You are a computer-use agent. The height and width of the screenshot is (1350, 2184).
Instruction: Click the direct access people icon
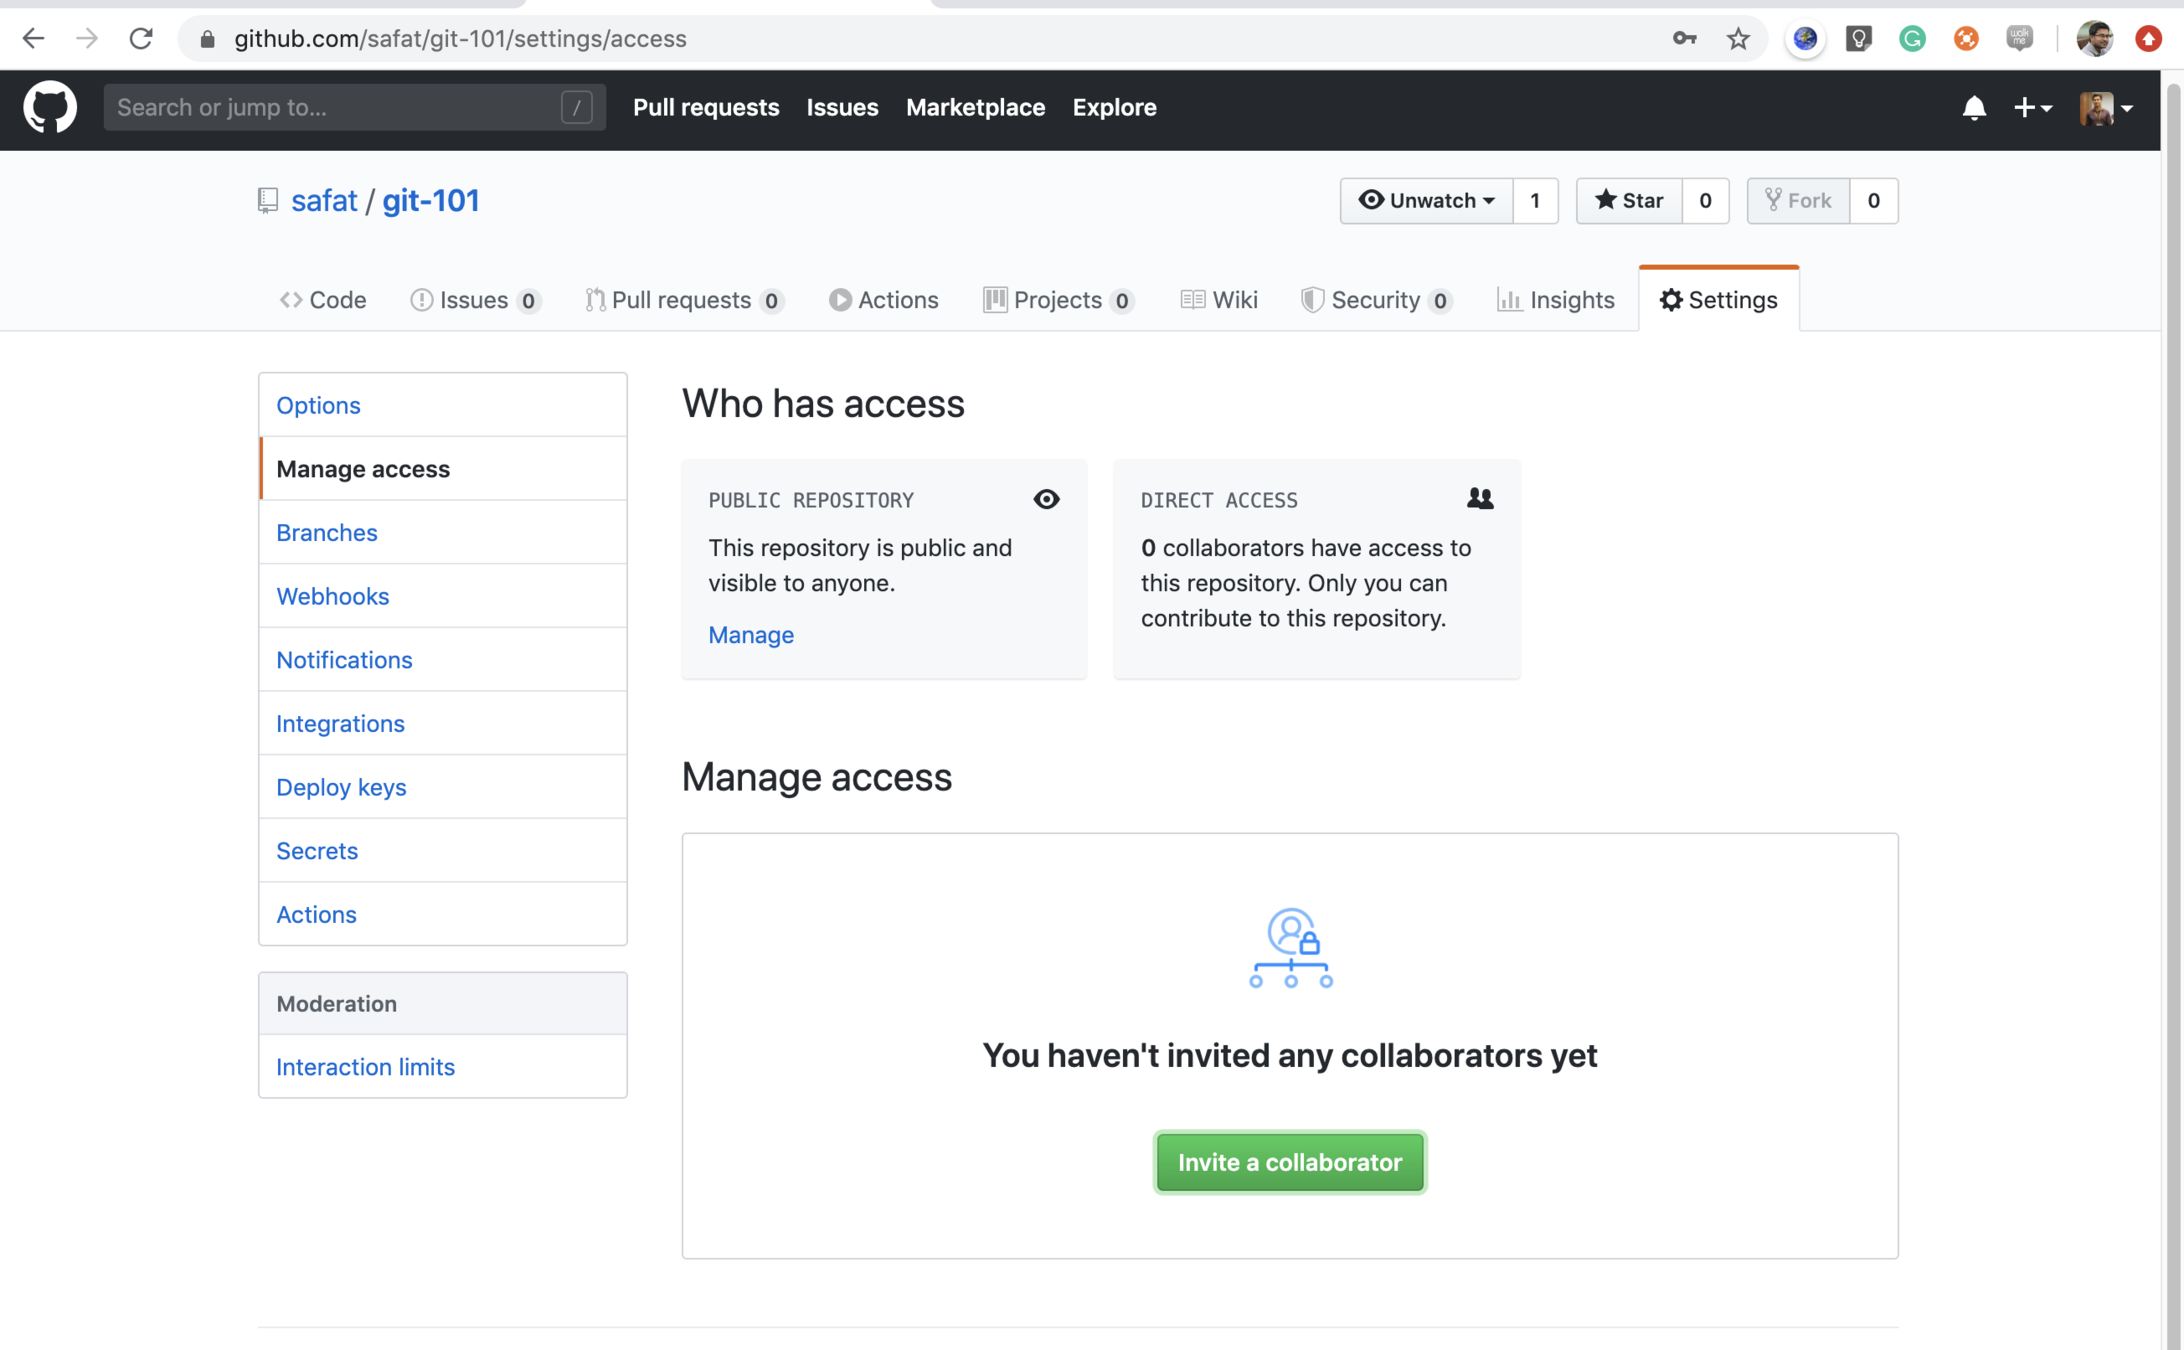click(1479, 498)
